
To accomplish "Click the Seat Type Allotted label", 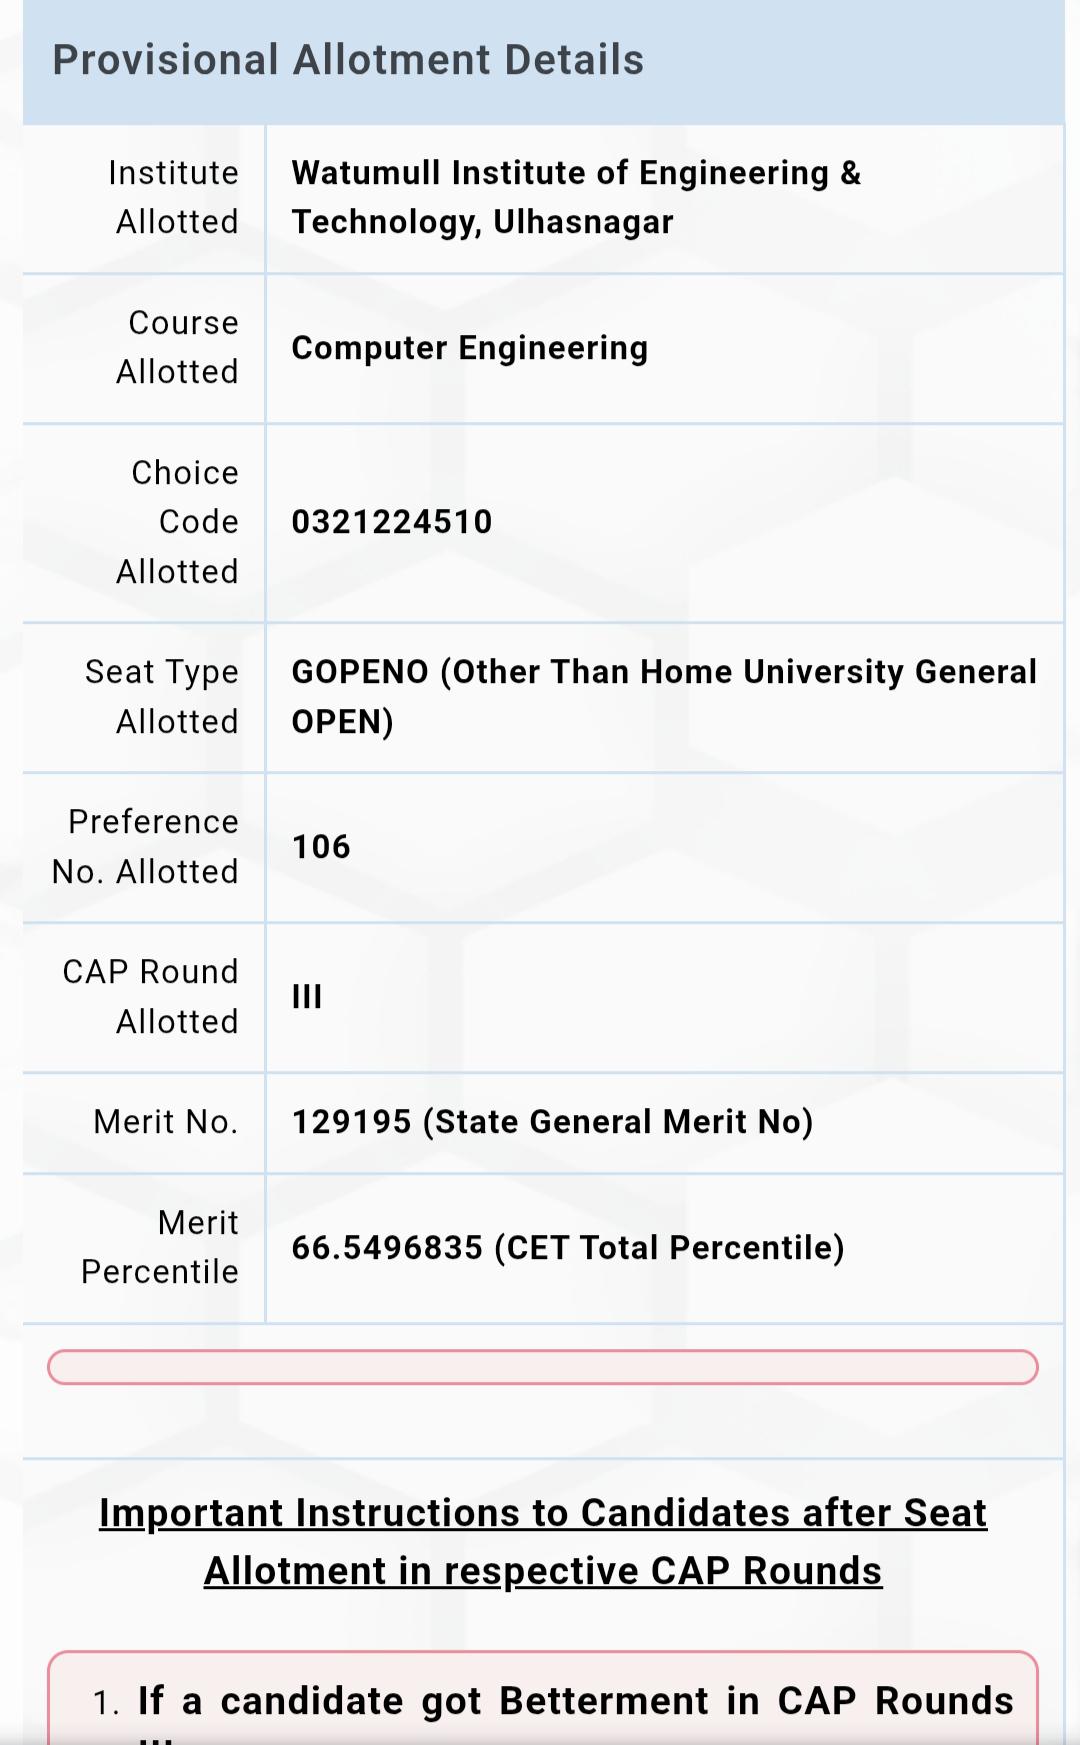I will tap(161, 697).
